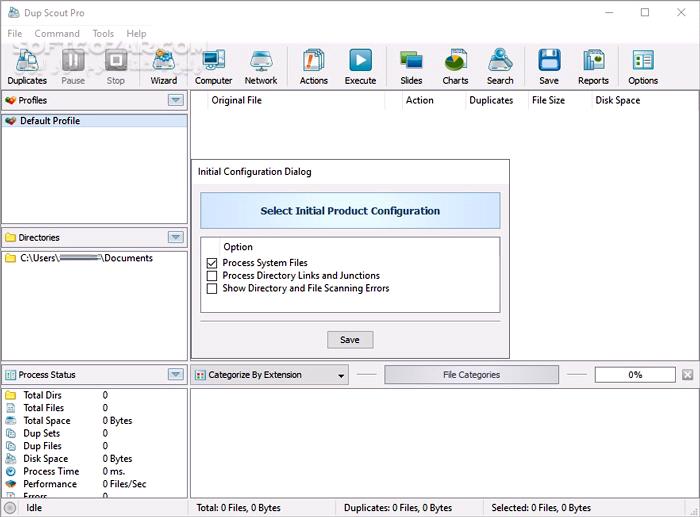Click the cancel icon beside 0% progress
Viewport: 700px width, 517px height.
[688, 375]
